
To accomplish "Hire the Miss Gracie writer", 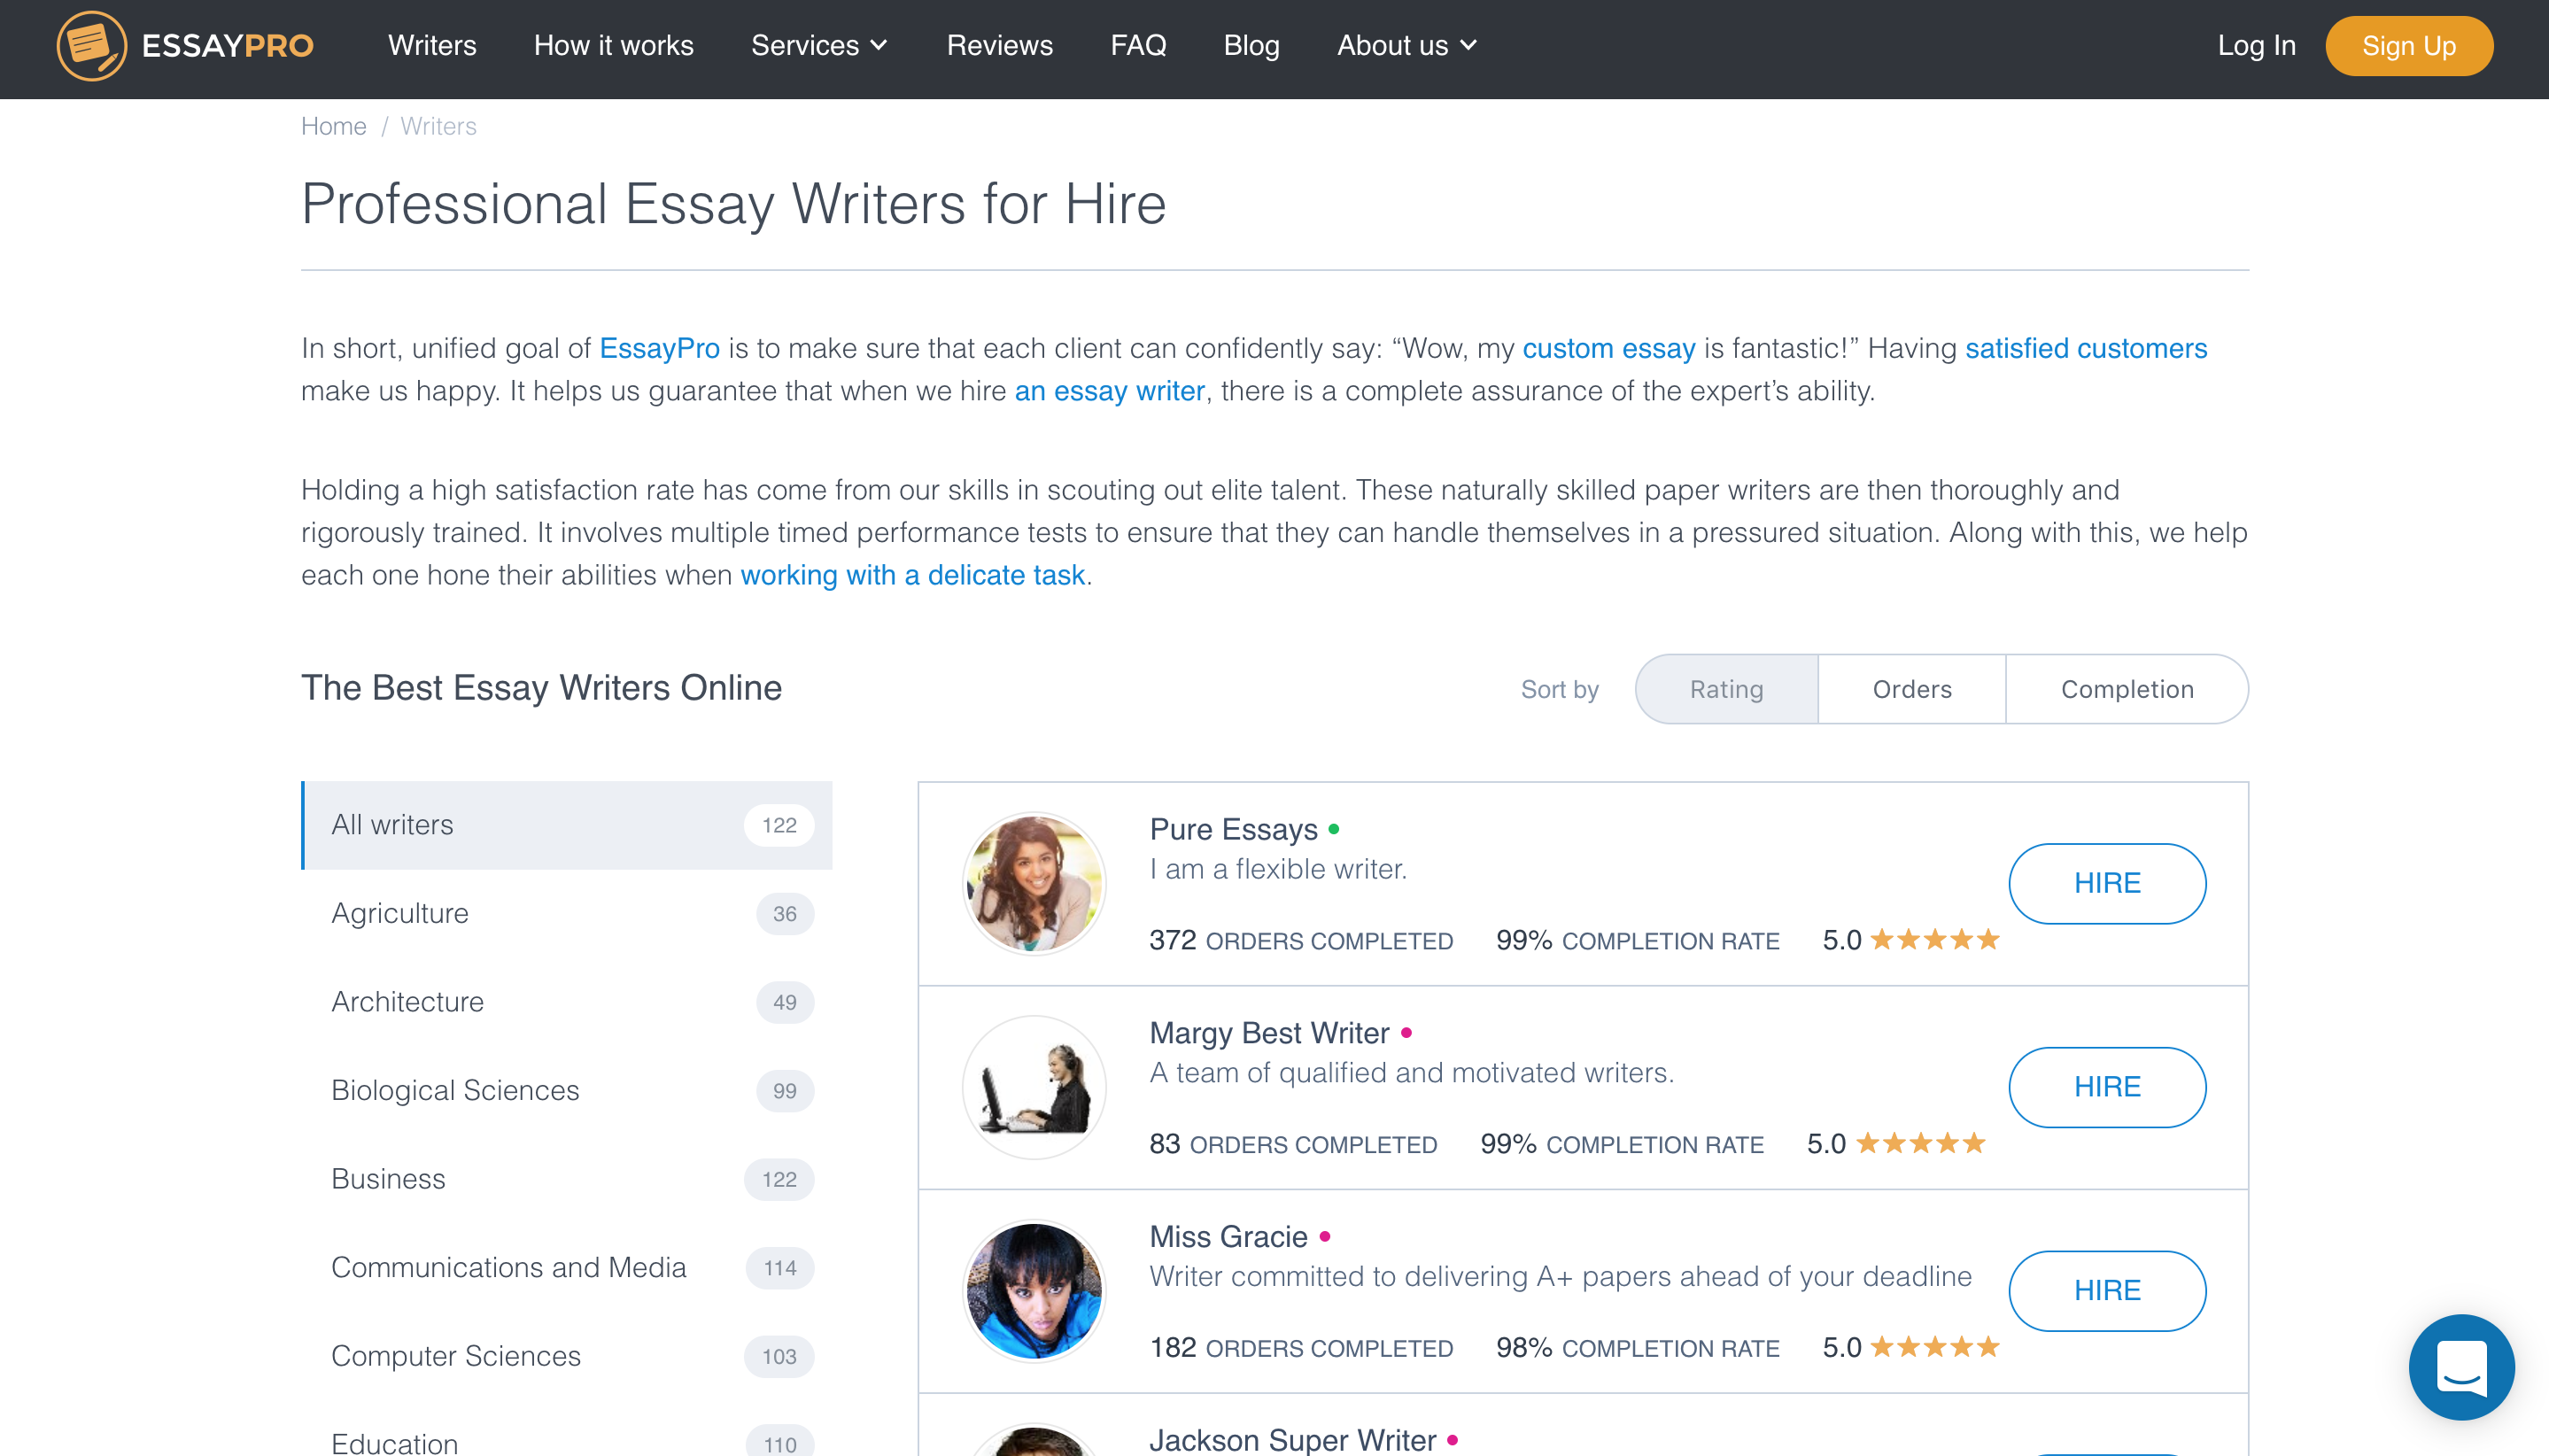I will tap(2107, 1291).
